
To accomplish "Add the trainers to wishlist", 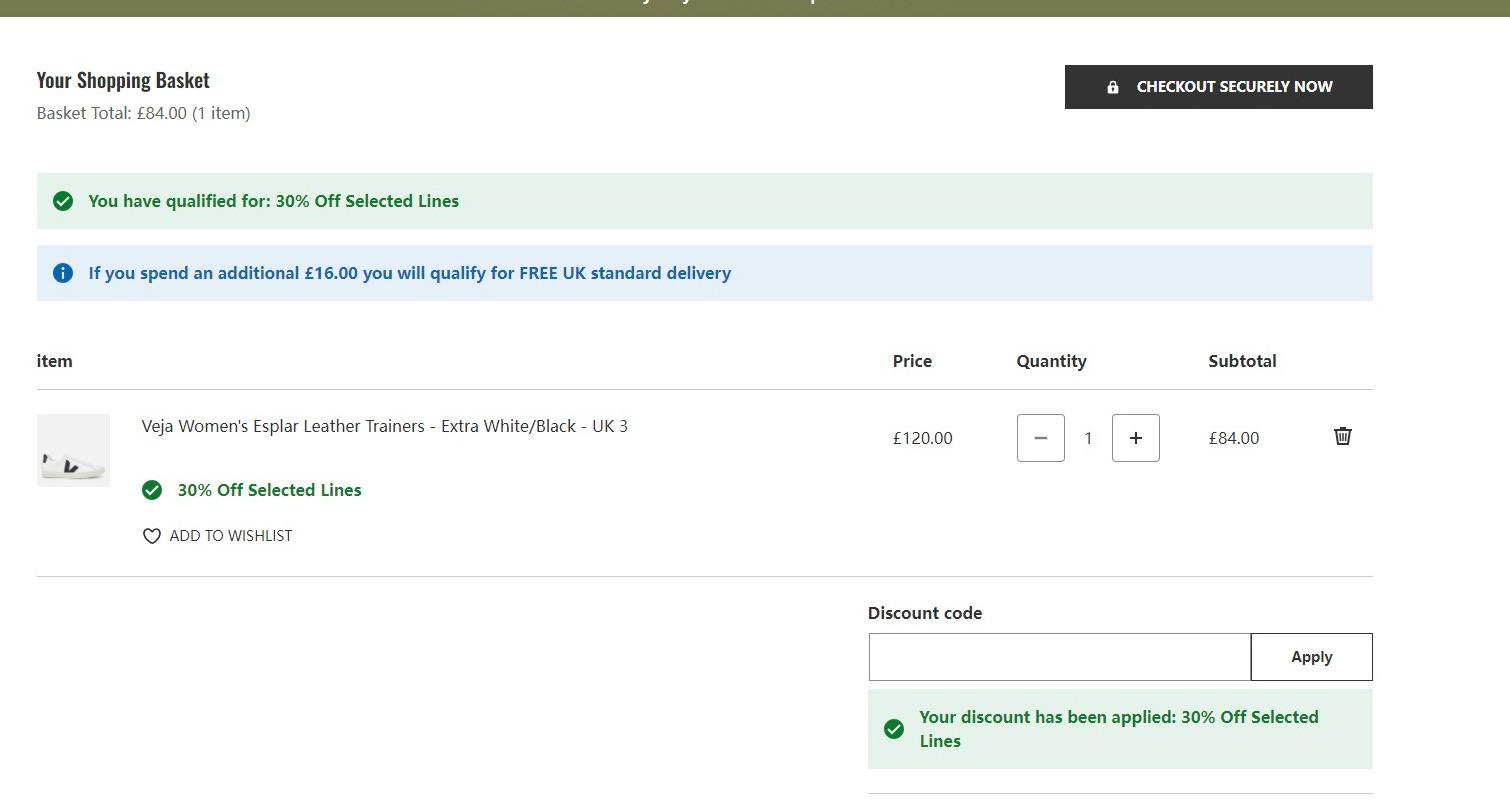I will [217, 536].
